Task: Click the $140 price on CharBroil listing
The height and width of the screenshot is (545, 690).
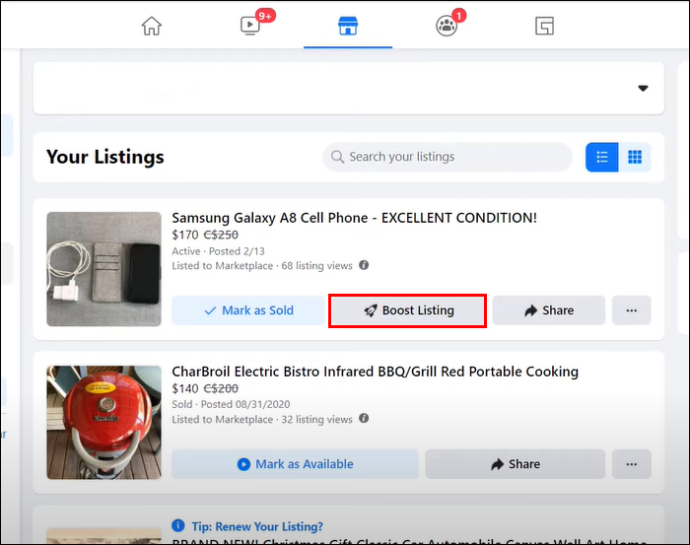Action: click(185, 388)
